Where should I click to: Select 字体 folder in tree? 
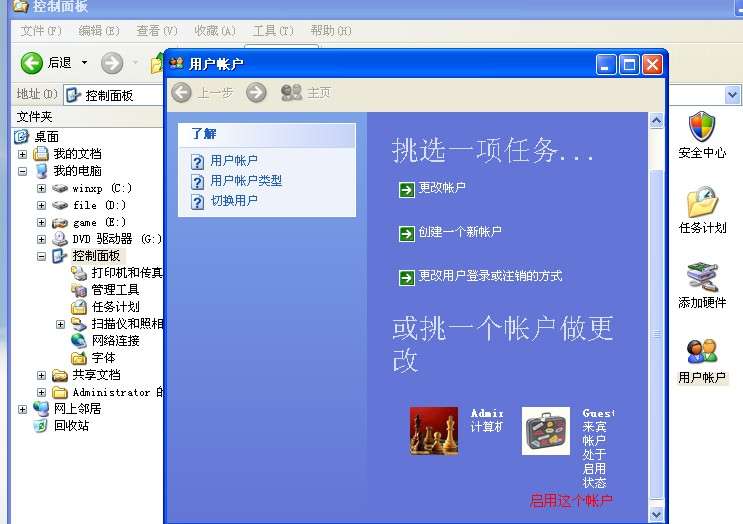[x=103, y=358]
